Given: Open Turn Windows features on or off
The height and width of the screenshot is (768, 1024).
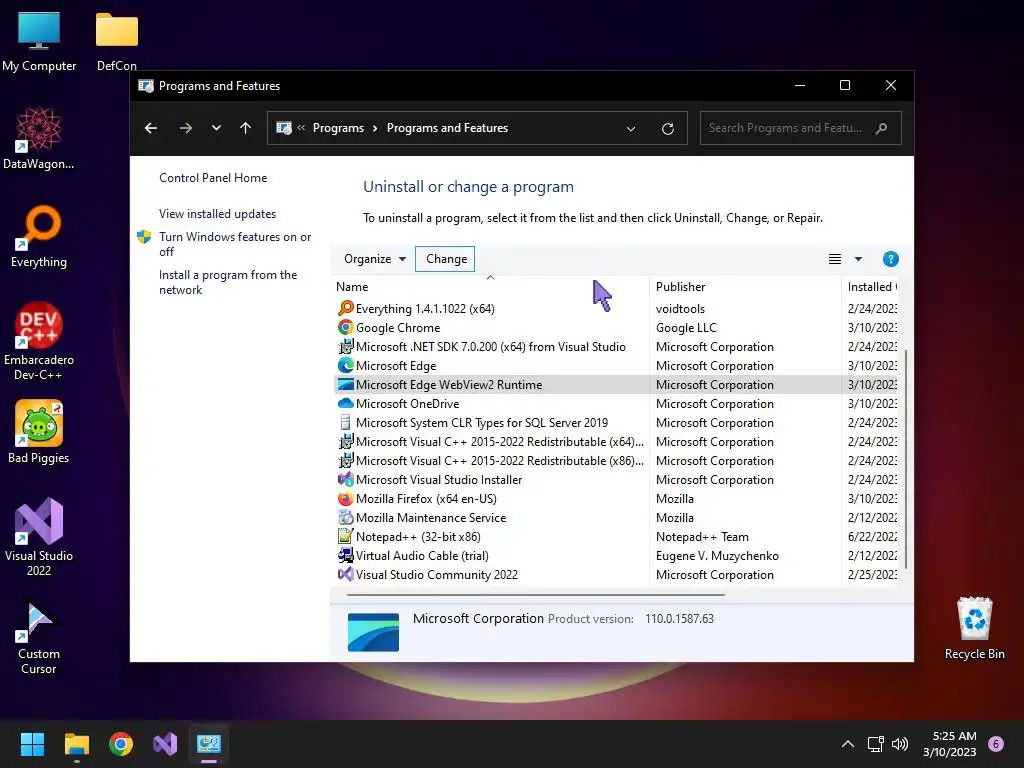Looking at the screenshot, I should [x=235, y=244].
